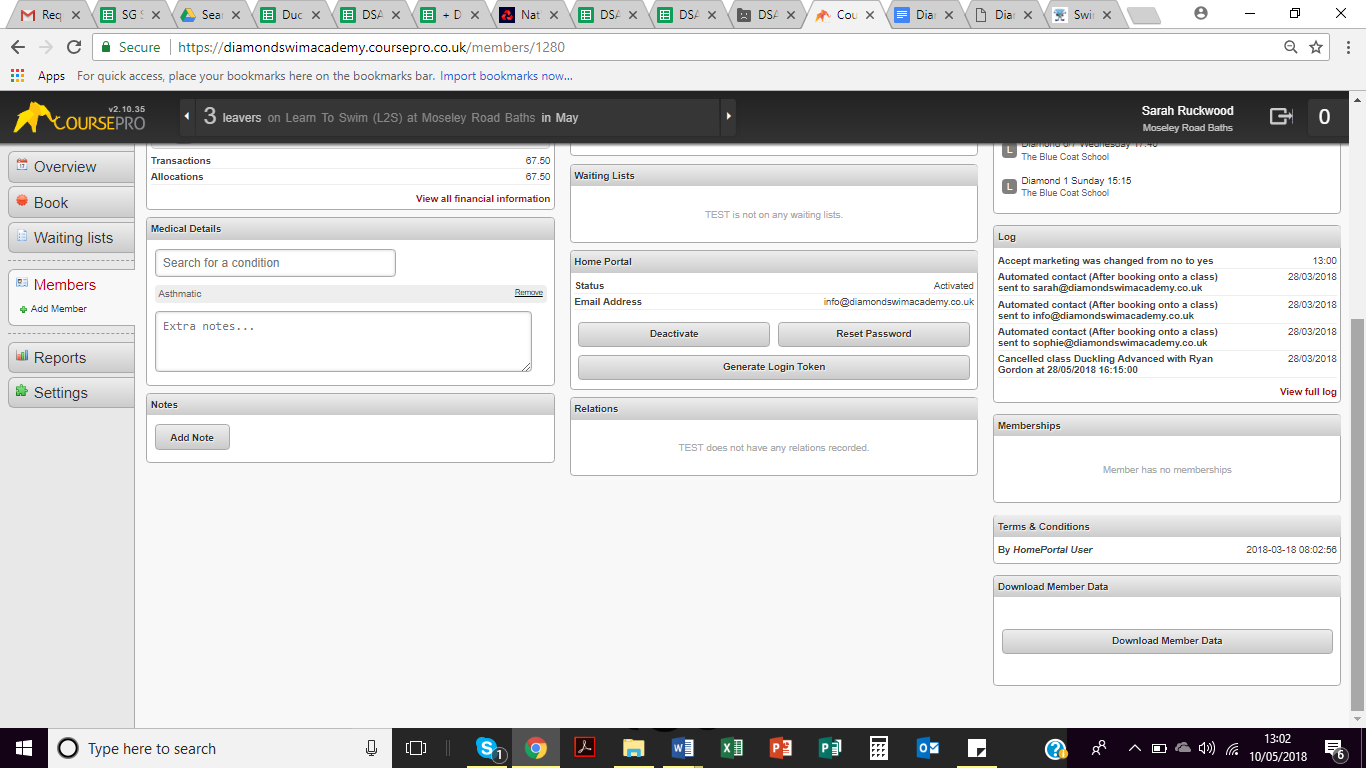
Task: Open Adobe Acrobat from taskbar
Action: pos(585,748)
